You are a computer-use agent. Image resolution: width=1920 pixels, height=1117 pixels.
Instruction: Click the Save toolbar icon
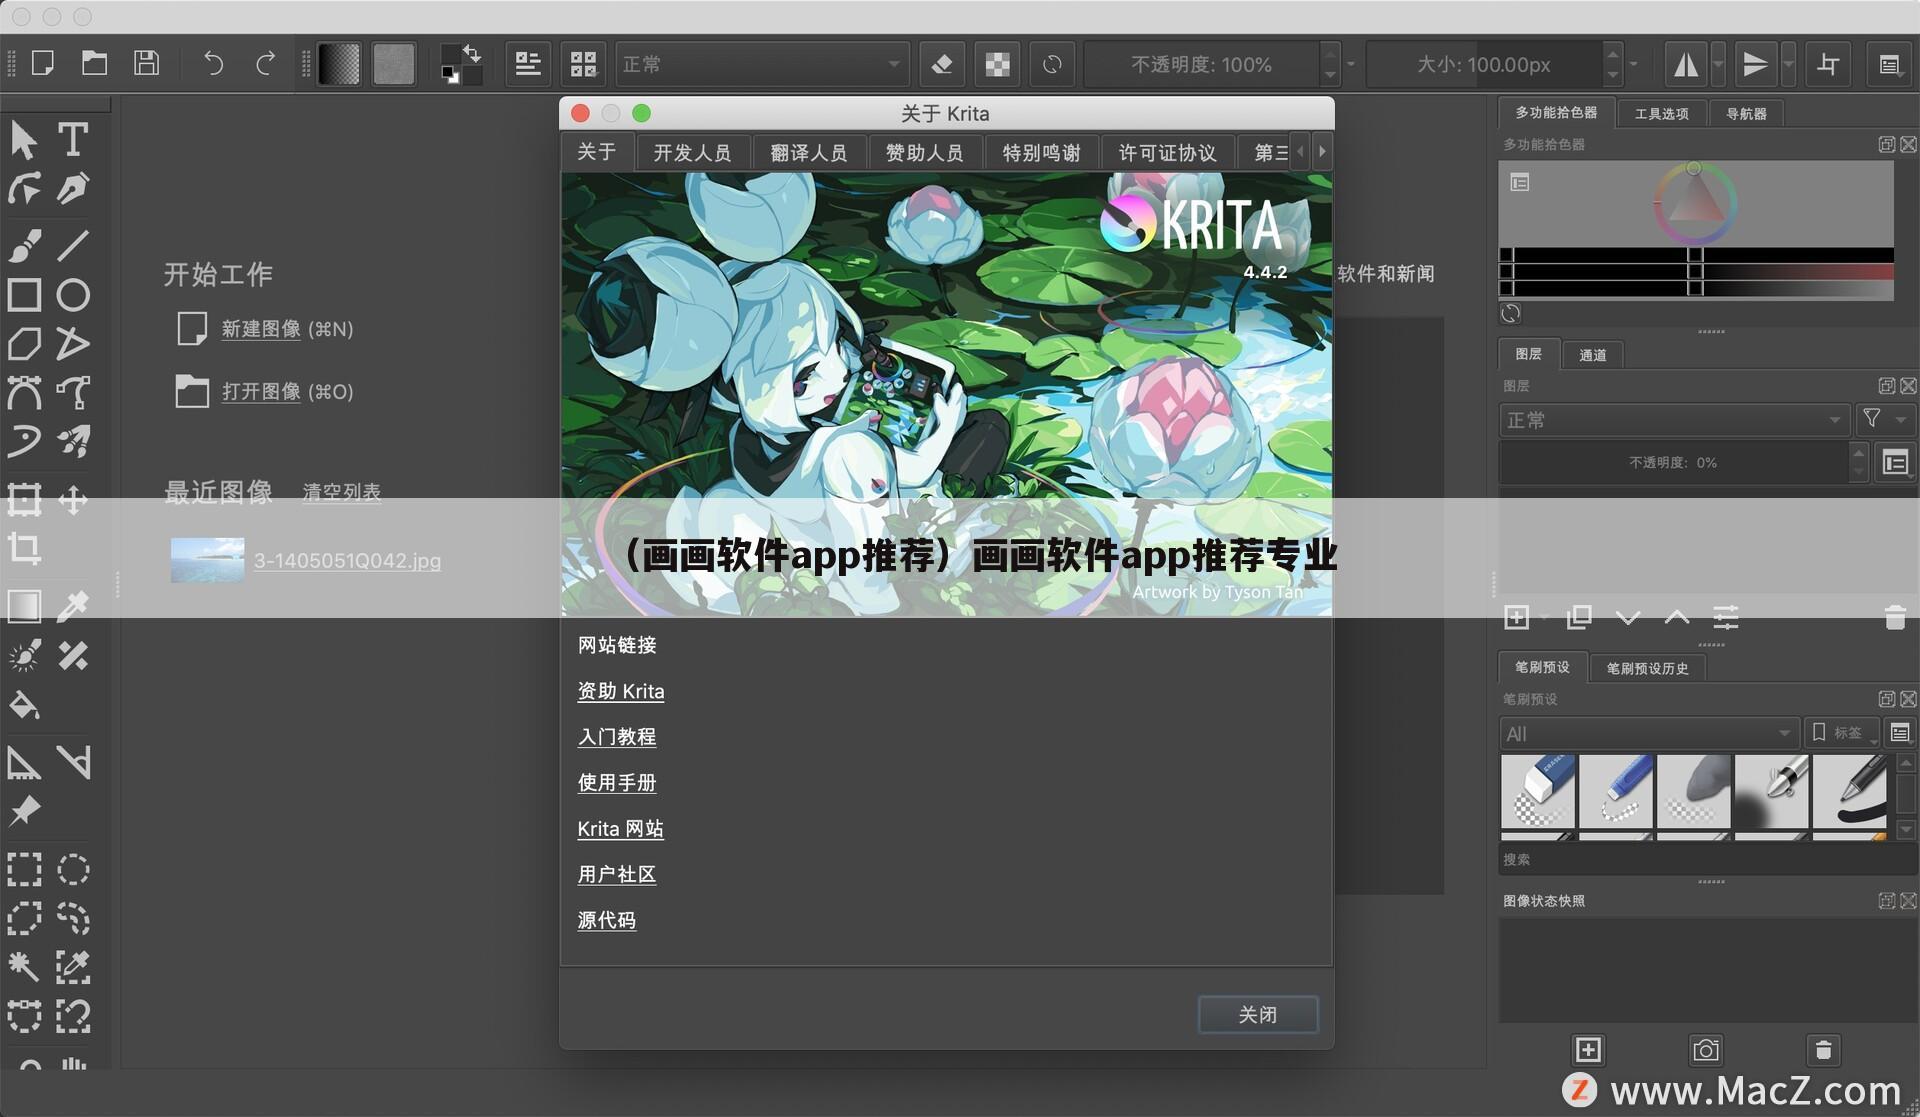147,64
